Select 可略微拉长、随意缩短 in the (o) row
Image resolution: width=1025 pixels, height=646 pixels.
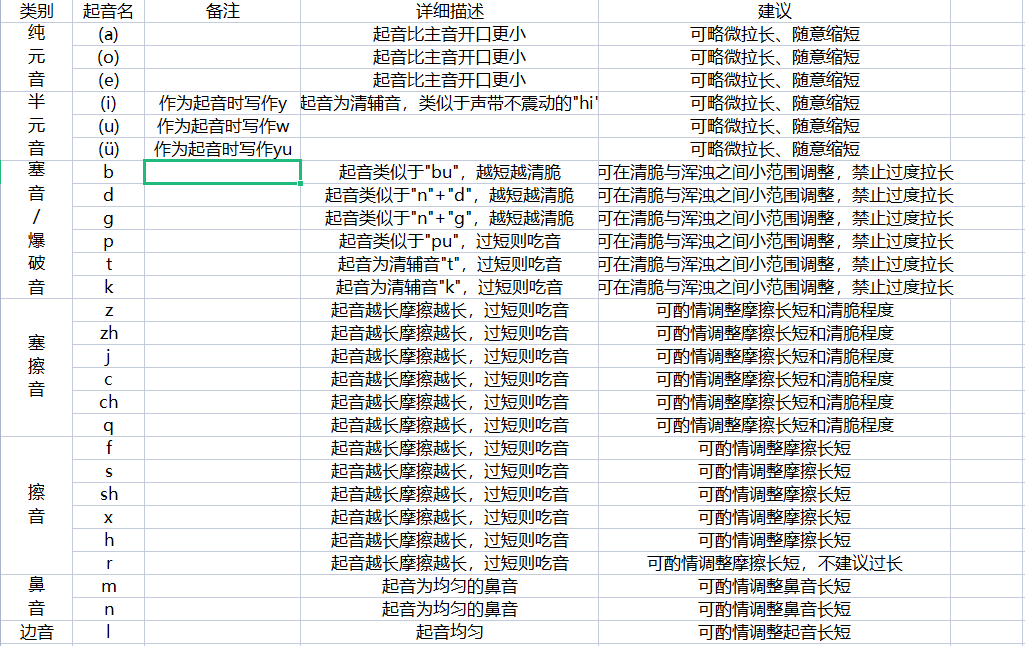point(774,57)
